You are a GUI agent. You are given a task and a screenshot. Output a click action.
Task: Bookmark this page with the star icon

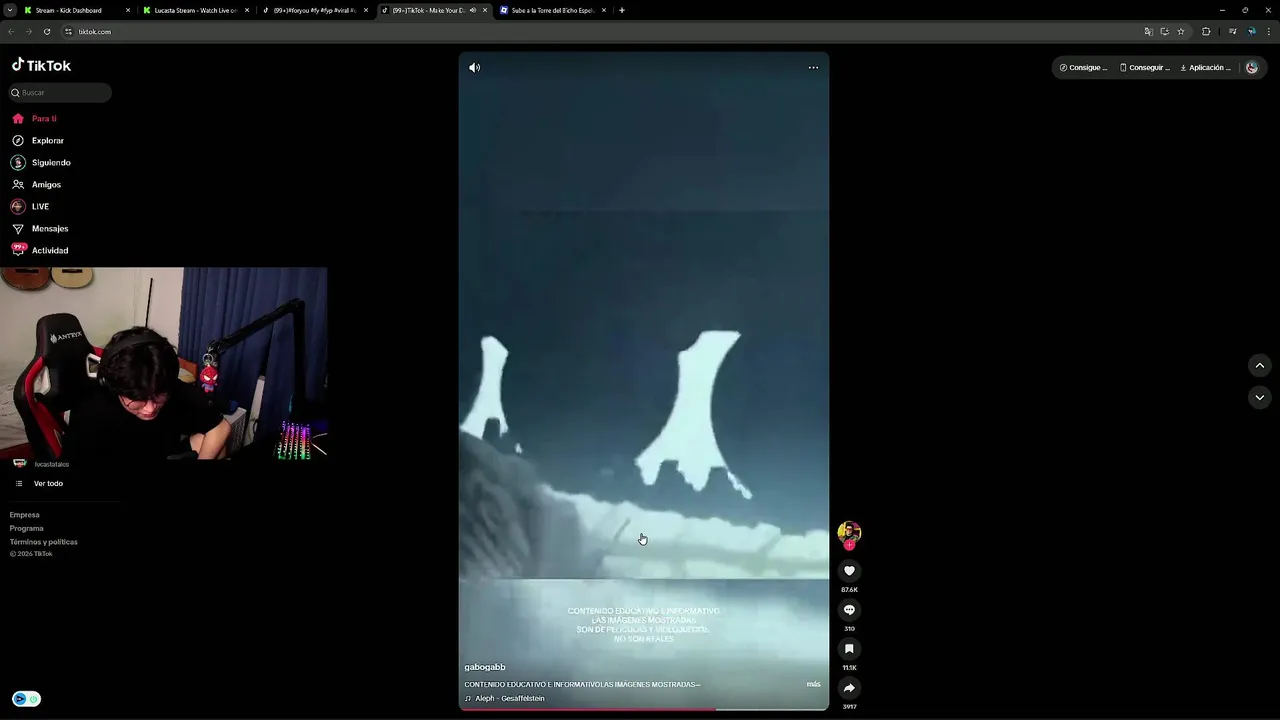point(1181,32)
